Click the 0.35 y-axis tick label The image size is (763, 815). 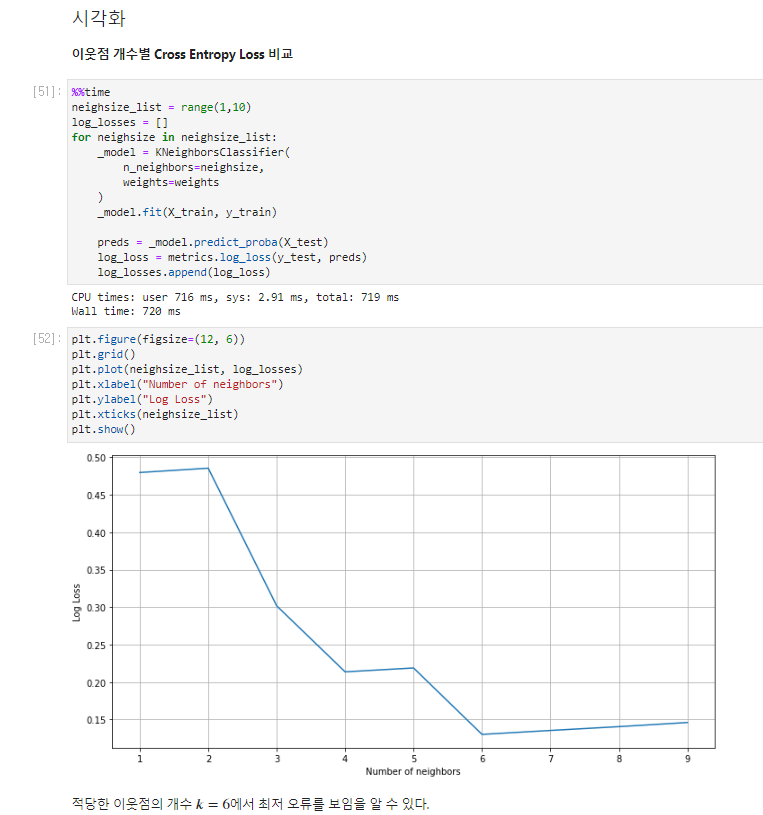pyautogui.click(x=96, y=570)
